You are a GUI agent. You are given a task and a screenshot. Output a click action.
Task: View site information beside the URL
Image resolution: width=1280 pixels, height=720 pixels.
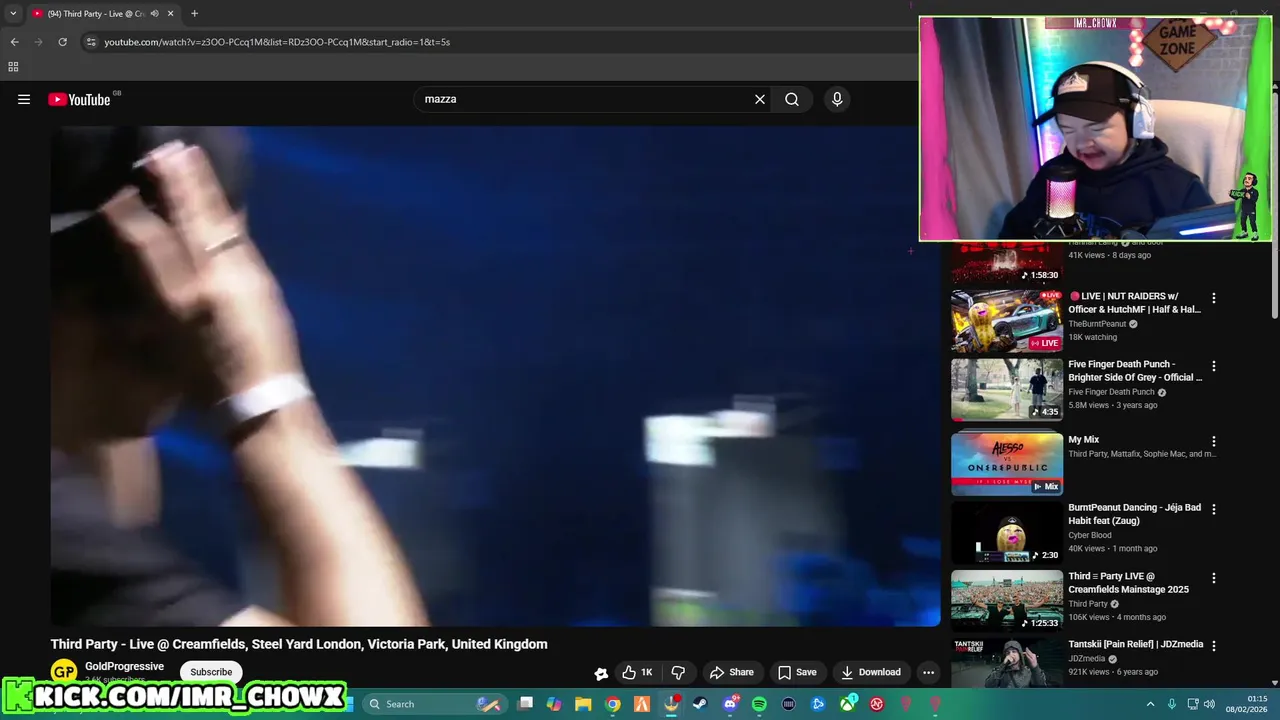click(91, 42)
